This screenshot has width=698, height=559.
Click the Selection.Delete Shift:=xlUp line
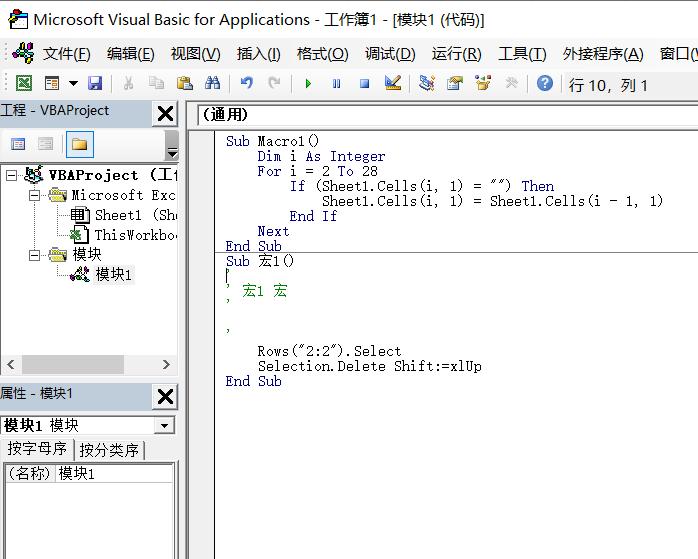click(369, 366)
